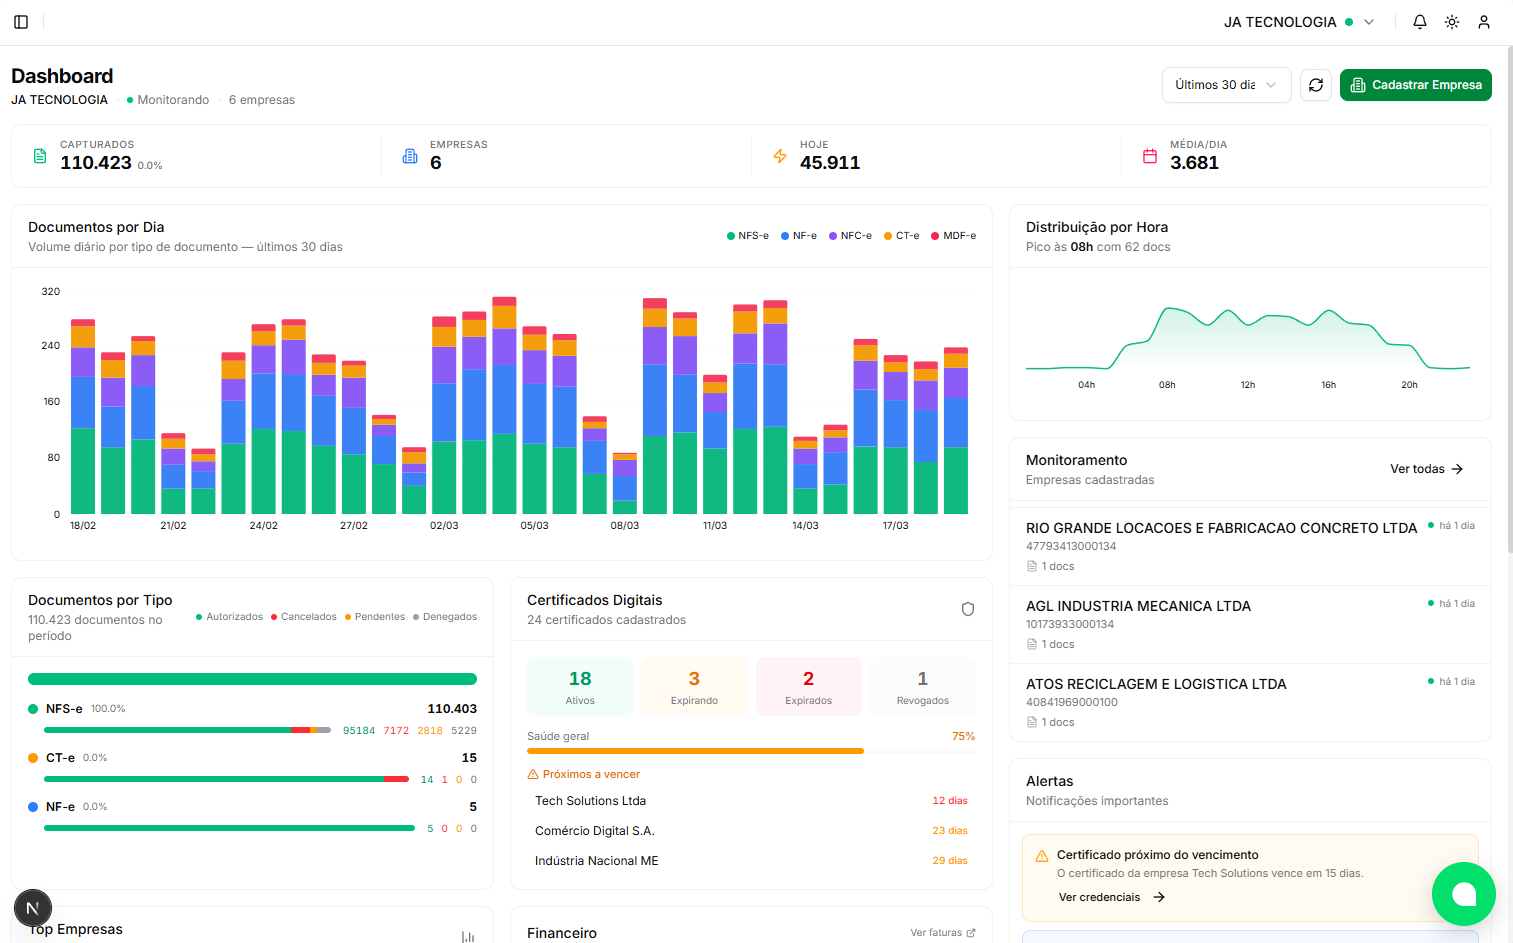Toggle the sidebar panel icon
This screenshot has height=943, width=1513.
(x=21, y=22)
